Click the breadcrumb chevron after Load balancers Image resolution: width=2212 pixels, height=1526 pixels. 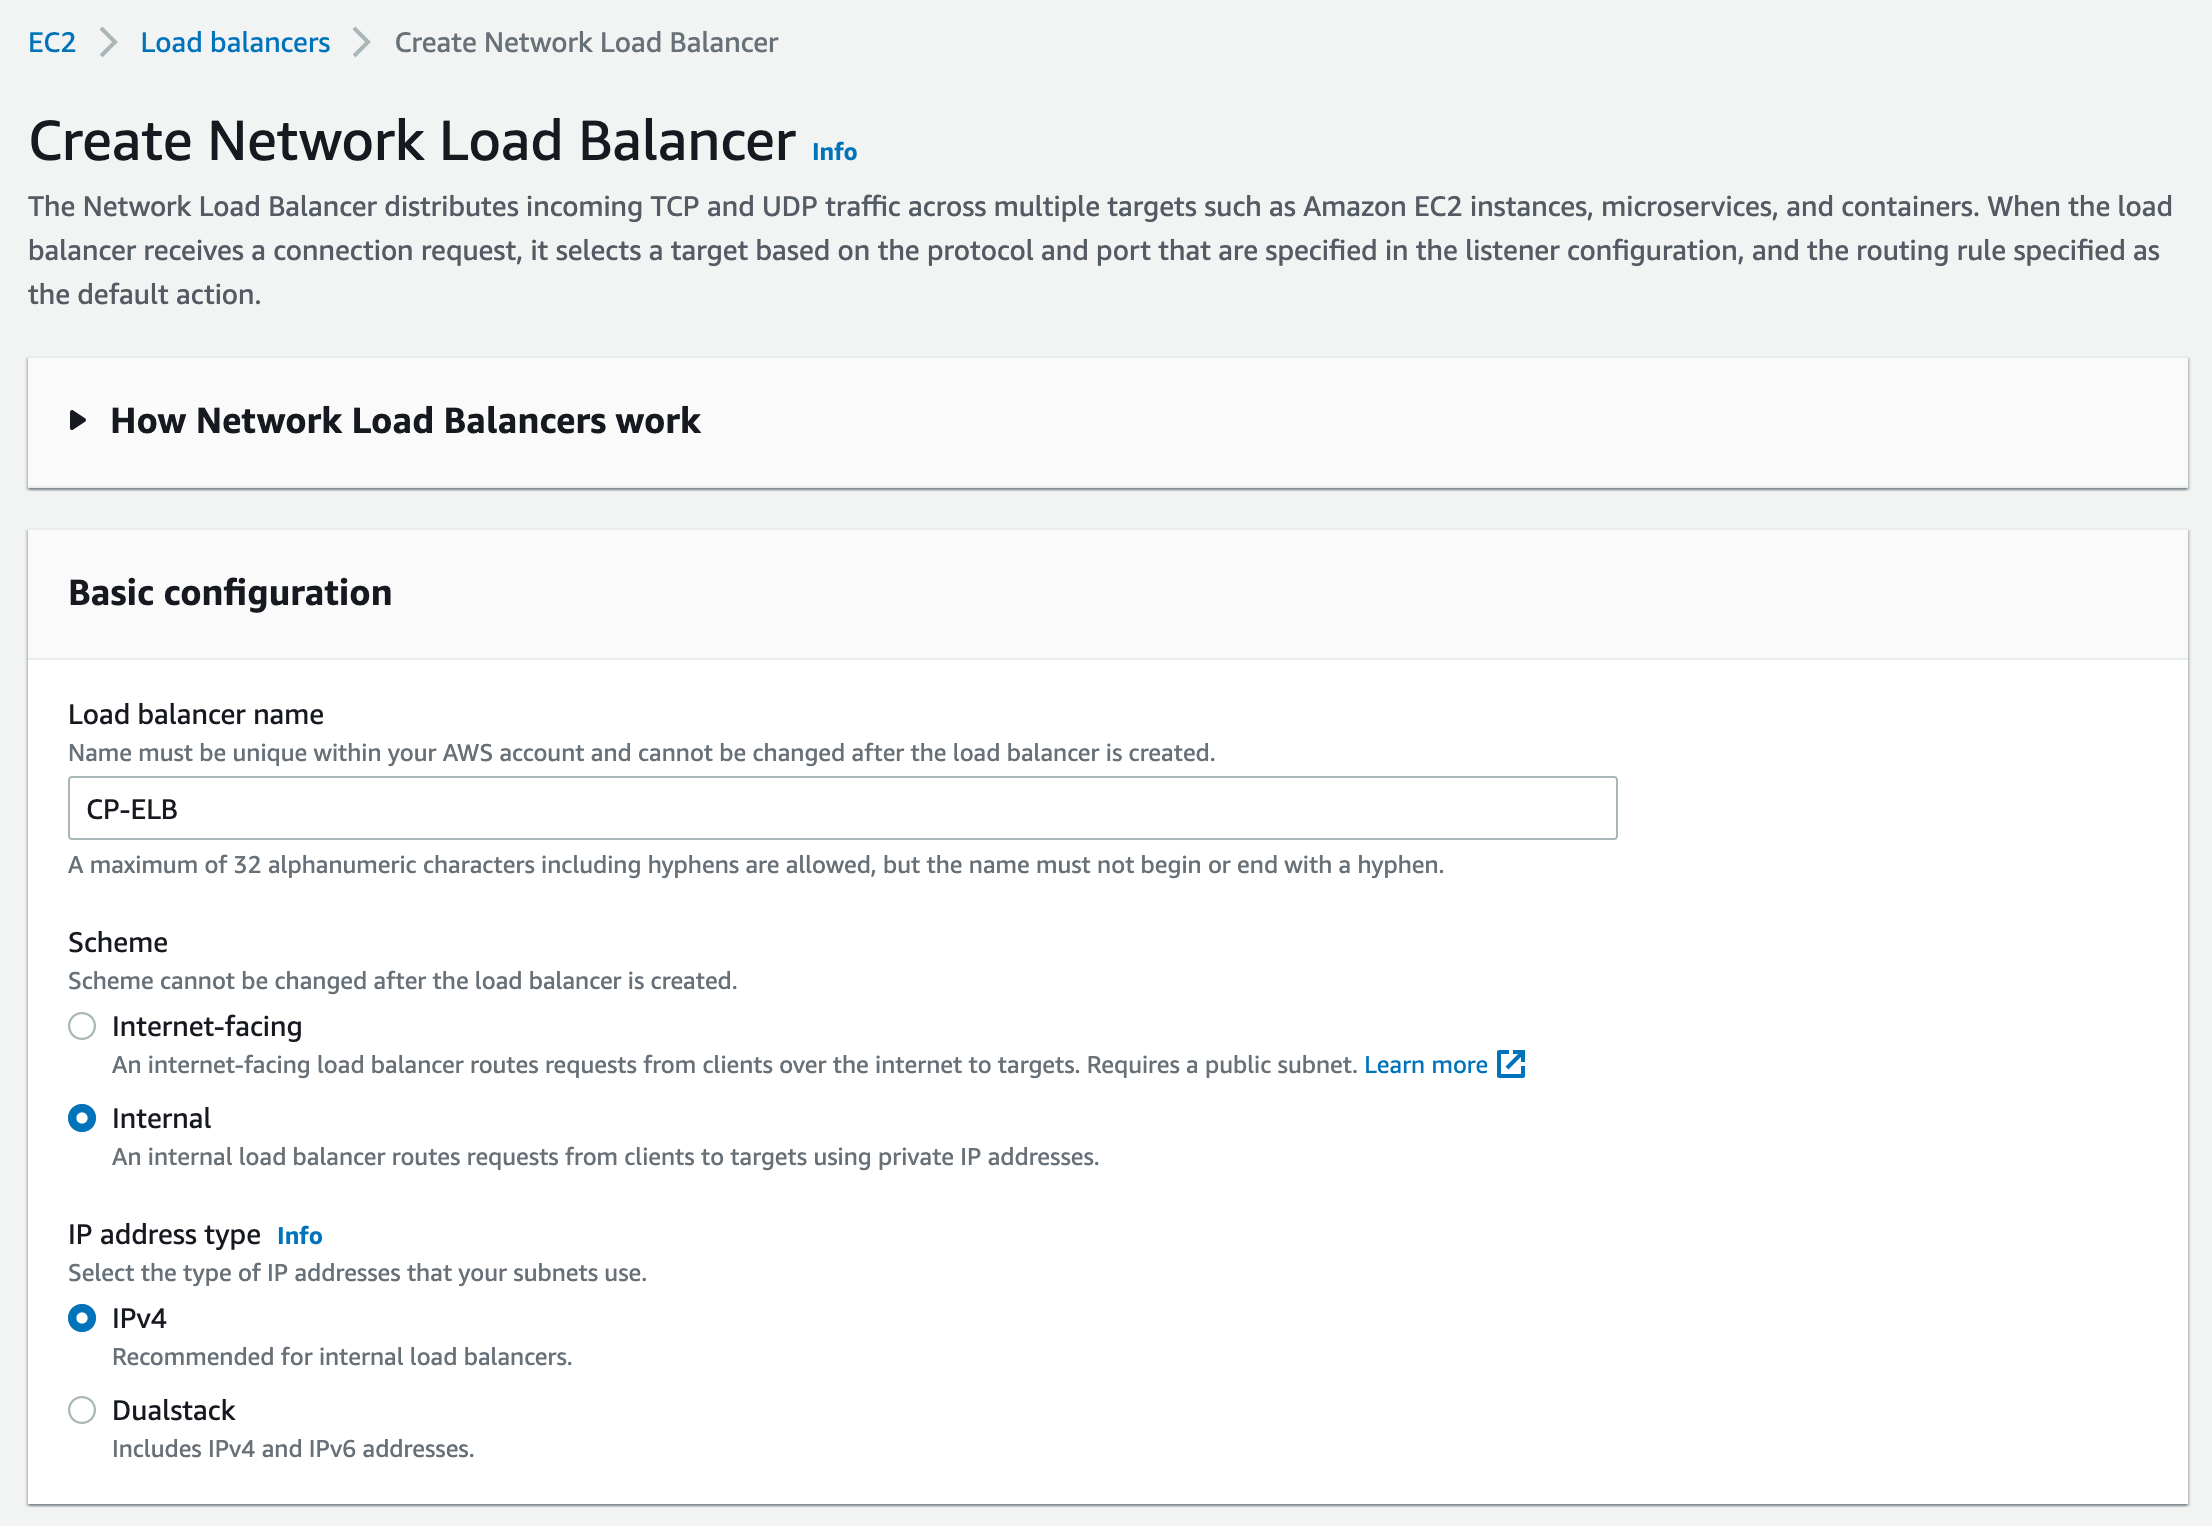(362, 43)
